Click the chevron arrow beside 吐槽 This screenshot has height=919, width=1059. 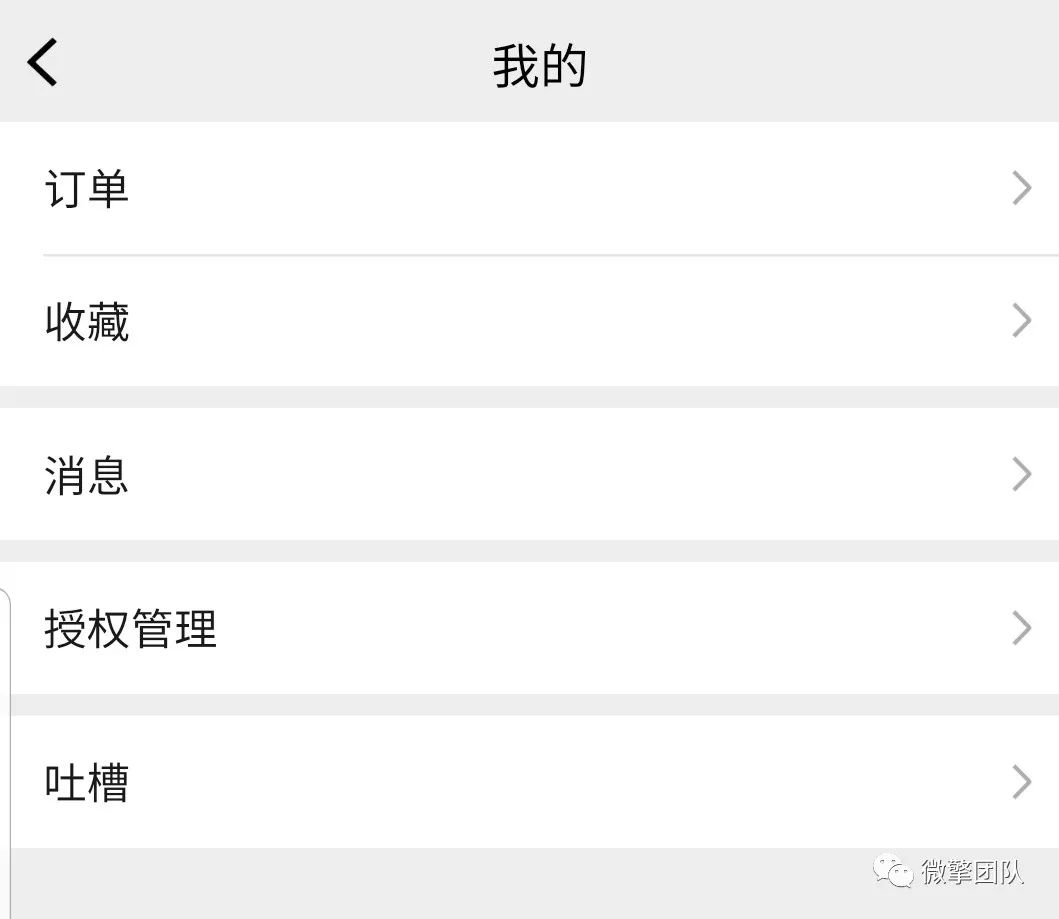point(1022,782)
